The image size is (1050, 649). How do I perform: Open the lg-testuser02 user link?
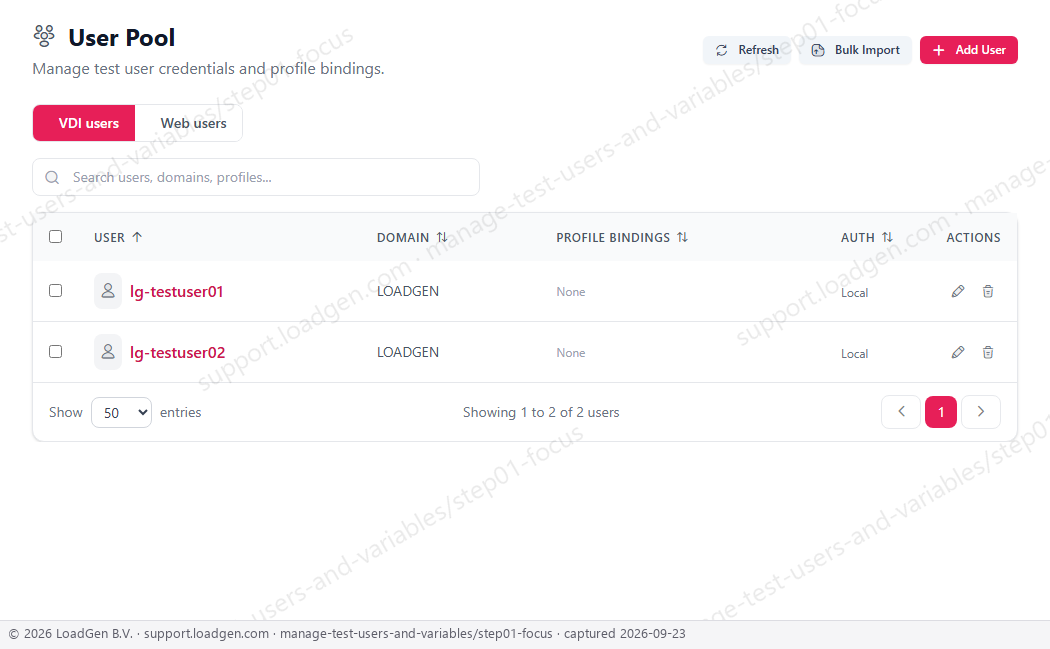tap(177, 352)
